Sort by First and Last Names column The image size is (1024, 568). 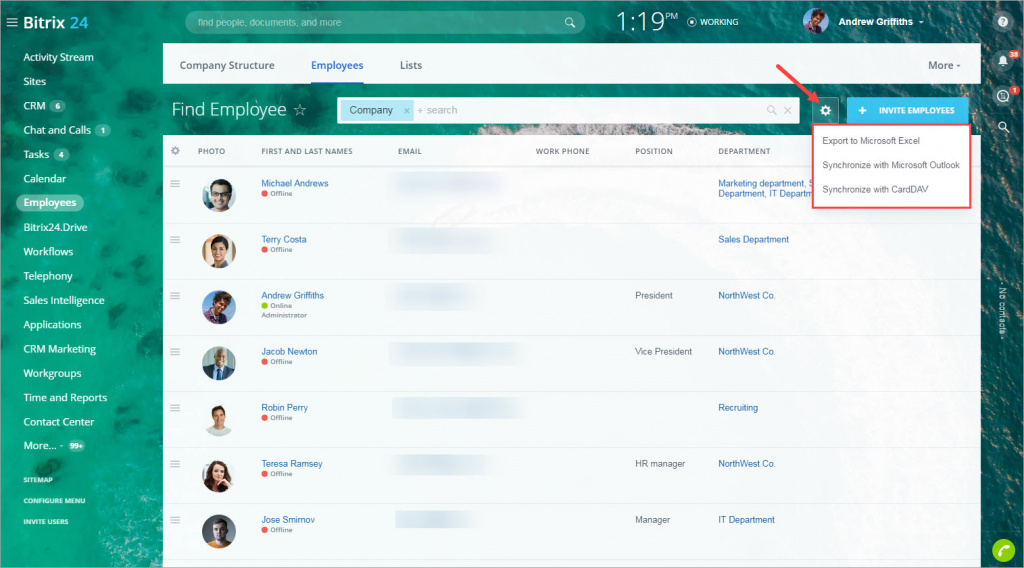[307, 151]
